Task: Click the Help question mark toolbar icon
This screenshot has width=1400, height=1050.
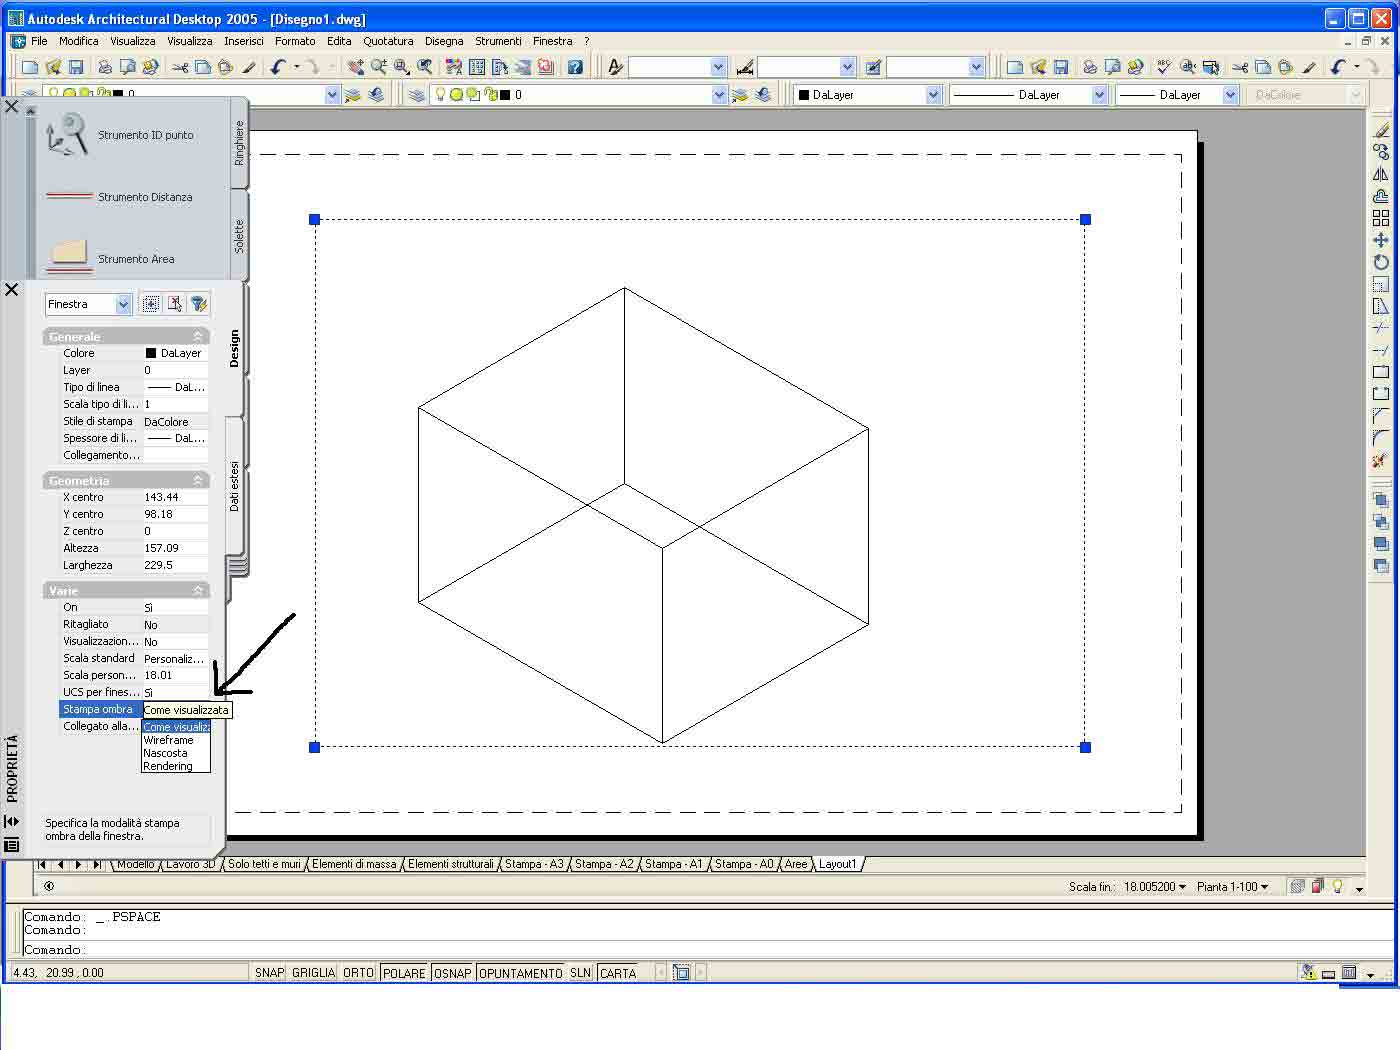Action: tap(575, 67)
